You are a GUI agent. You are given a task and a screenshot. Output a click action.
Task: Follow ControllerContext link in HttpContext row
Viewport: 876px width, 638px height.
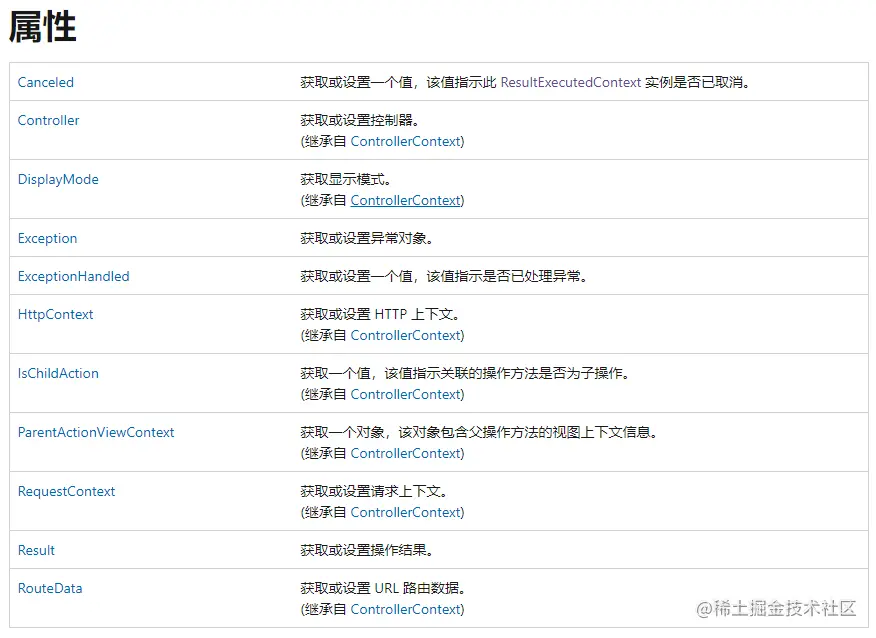click(x=405, y=335)
